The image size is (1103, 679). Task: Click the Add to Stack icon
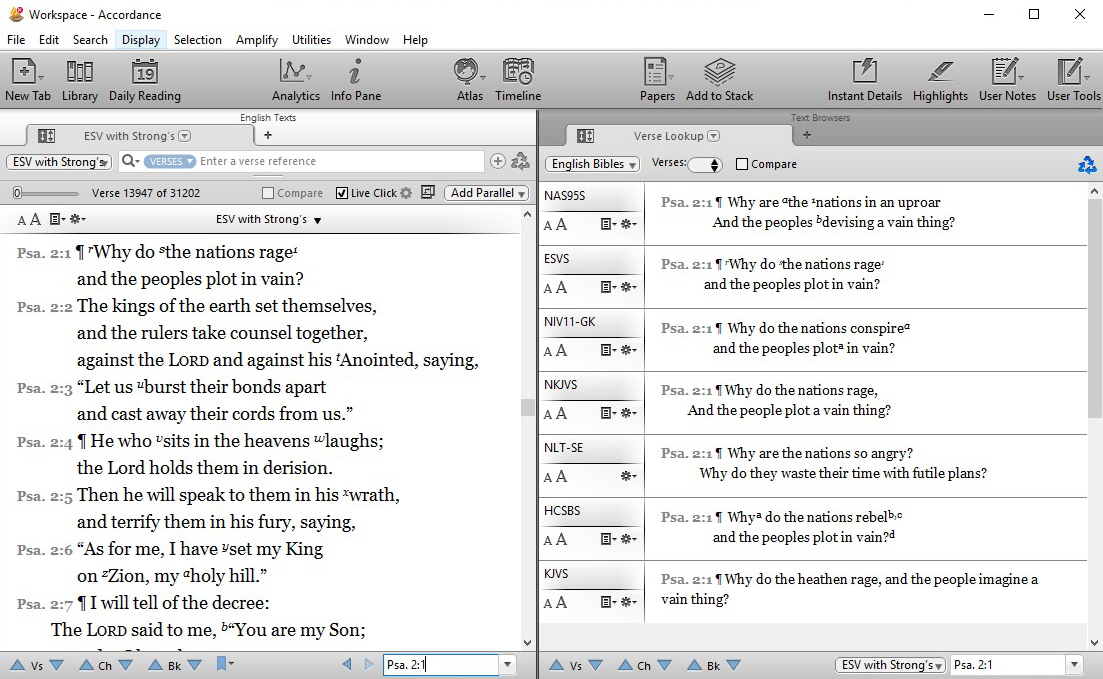(x=719, y=73)
